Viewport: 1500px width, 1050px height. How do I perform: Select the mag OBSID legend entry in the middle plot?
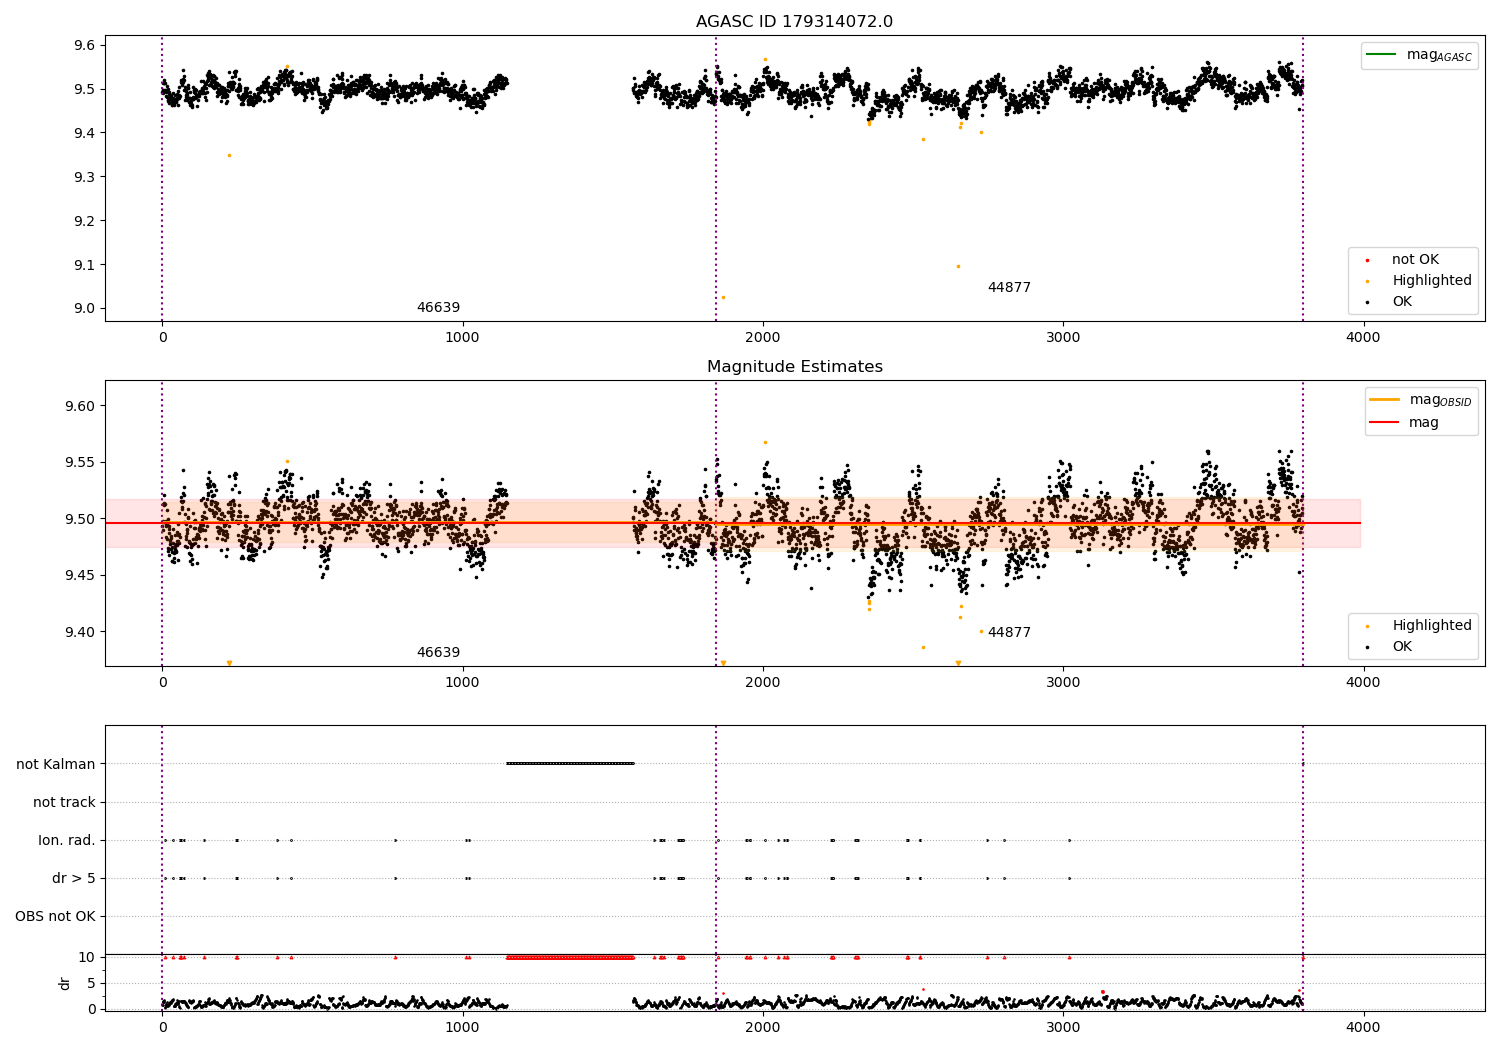pyautogui.click(x=1420, y=400)
